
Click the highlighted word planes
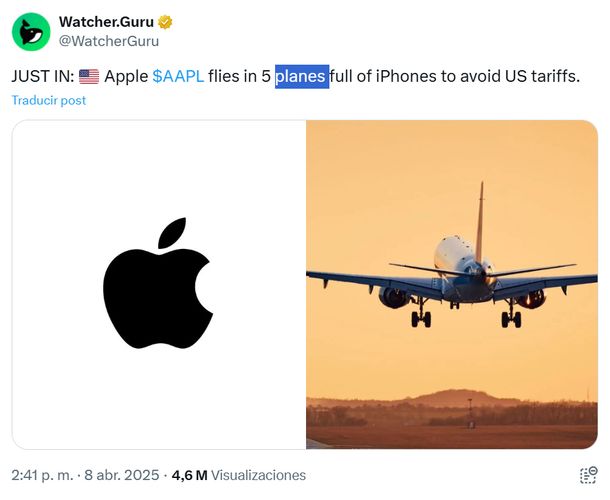point(300,77)
